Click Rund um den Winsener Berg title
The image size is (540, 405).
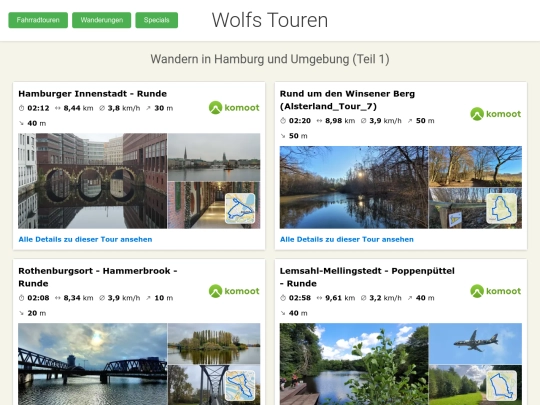click(347, 100)
